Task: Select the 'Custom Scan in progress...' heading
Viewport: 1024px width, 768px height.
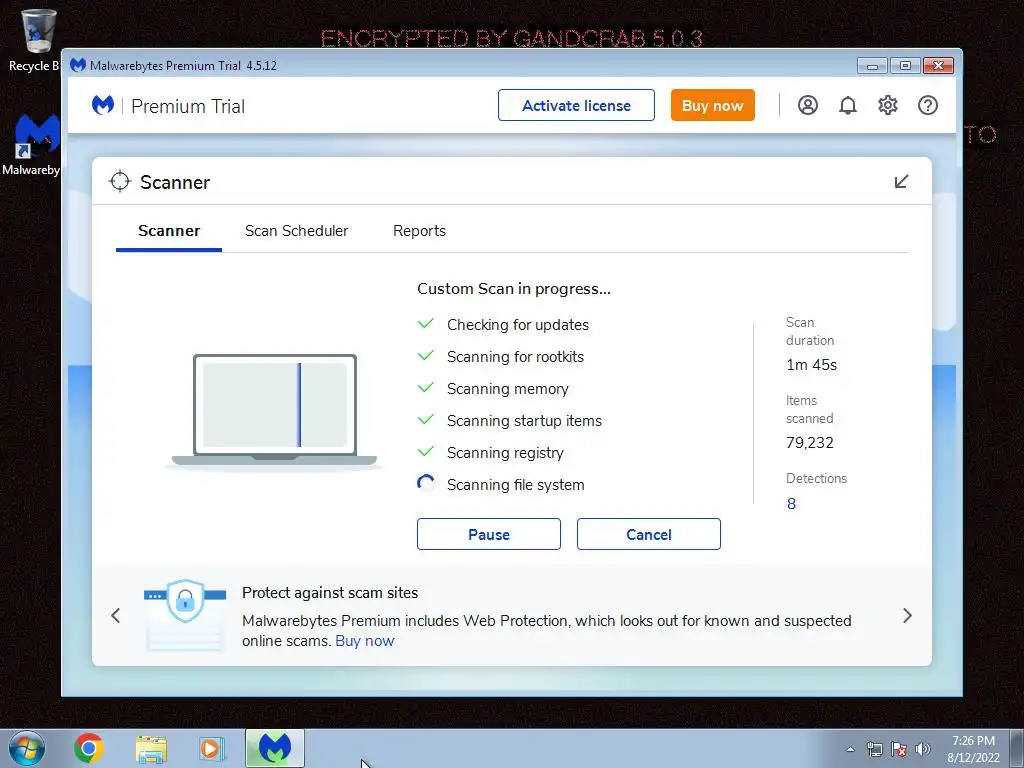Action: pyautogui.click(x=514, y=289)
